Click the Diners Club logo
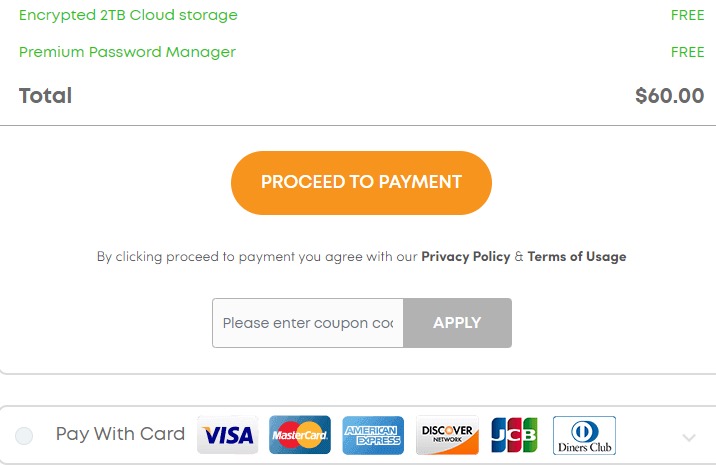Image resolution: width=716 pixels, height=465 pixels. coord(584,435)
